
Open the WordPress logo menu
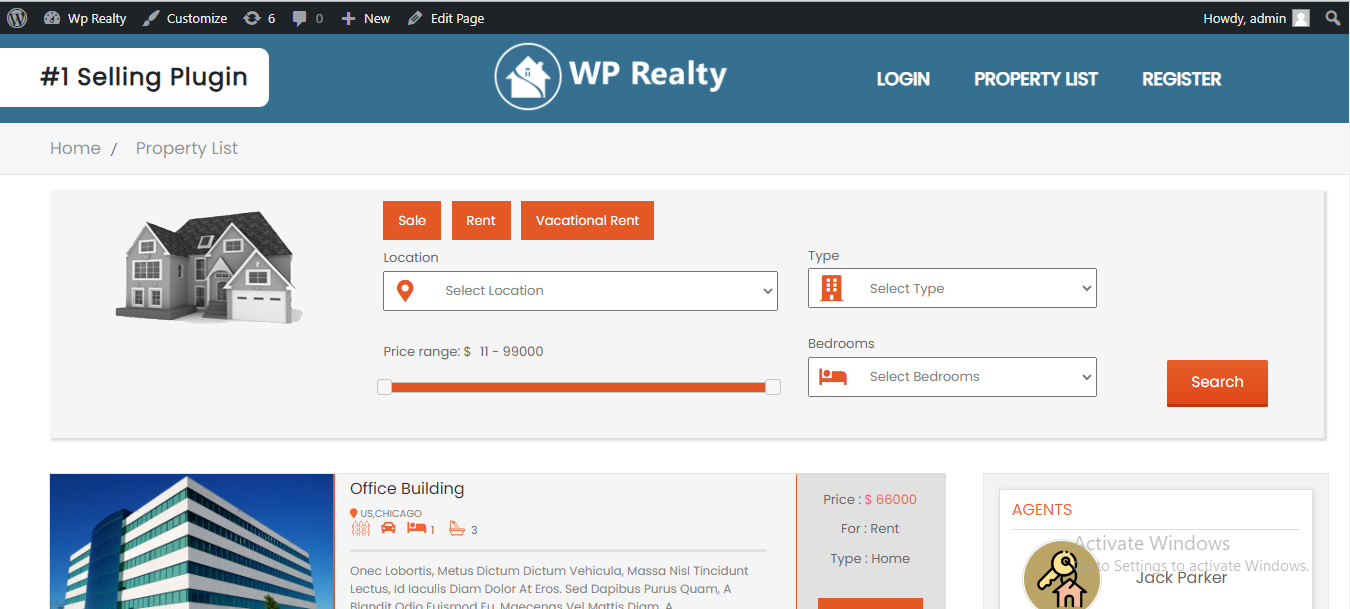pyautogui.click(x=16, y=18)
